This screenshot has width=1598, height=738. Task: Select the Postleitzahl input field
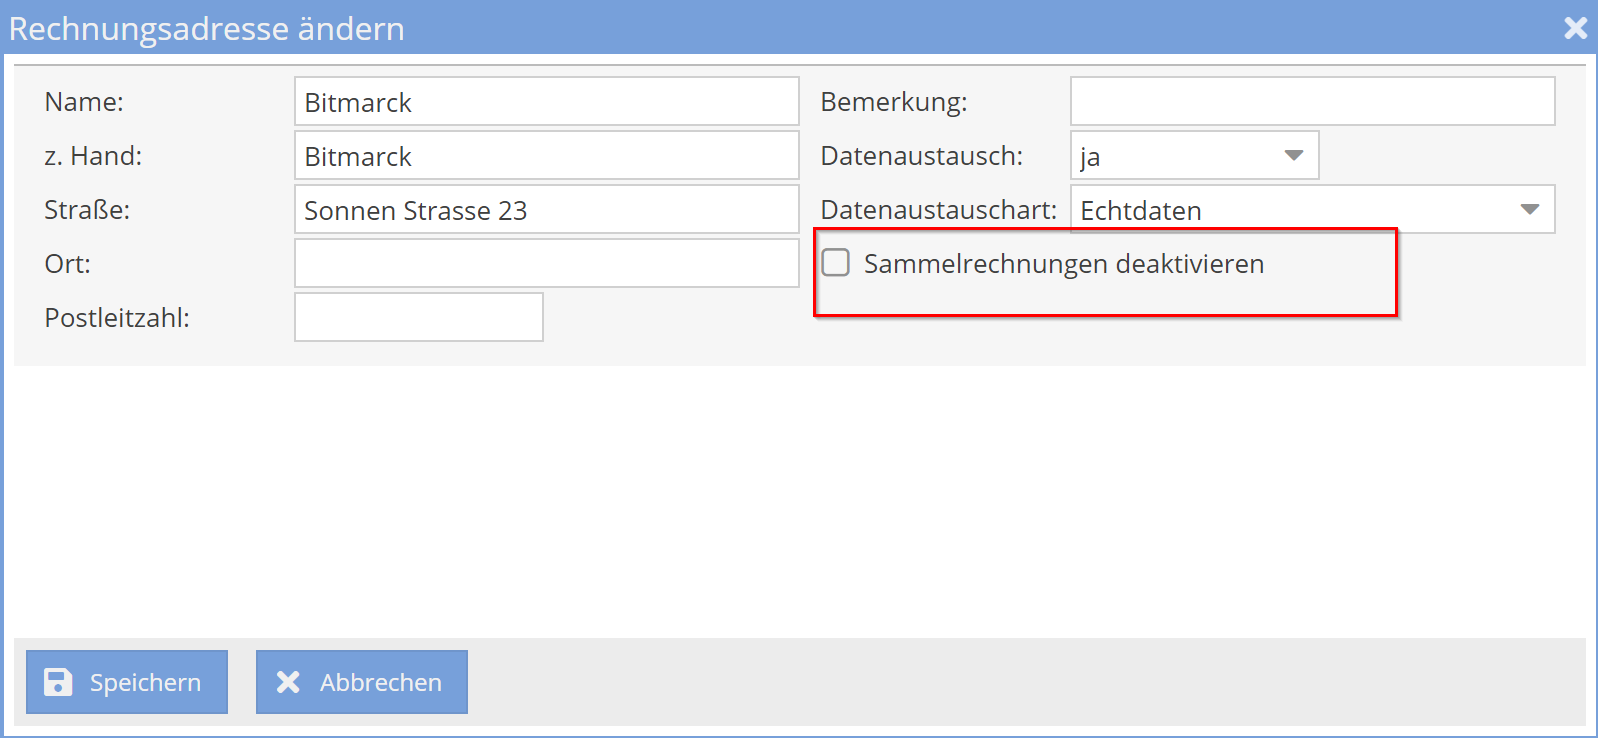[x=418, y=317]
